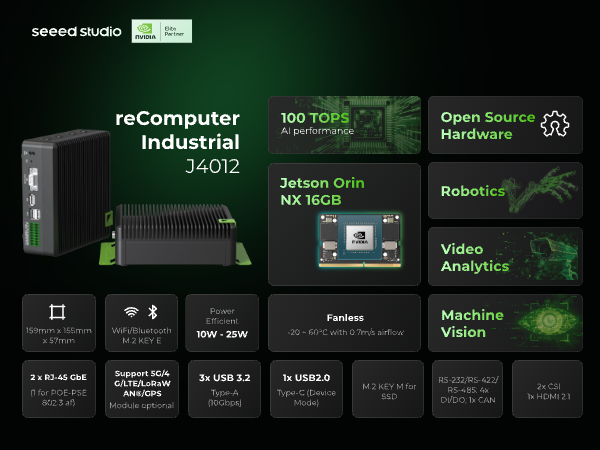Click the 1x USB2.0 heading

pyautogui.click(x=306, y=378)
